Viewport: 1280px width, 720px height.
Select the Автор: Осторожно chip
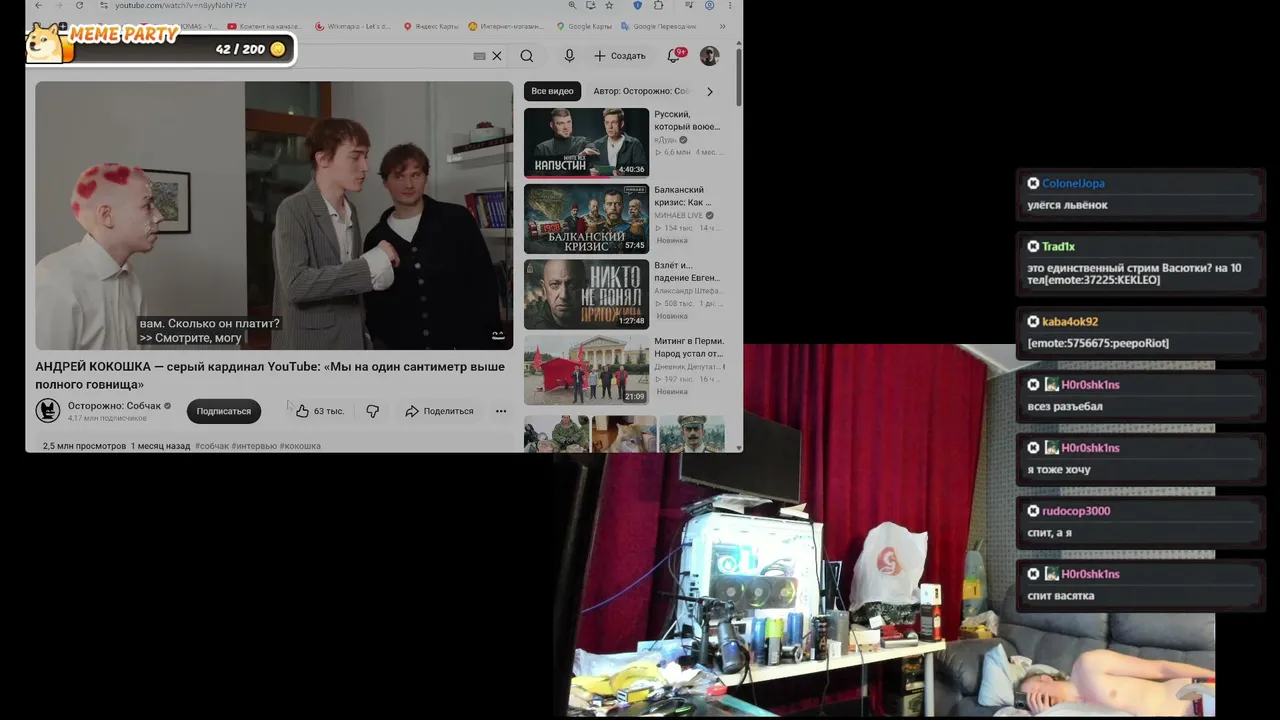(640, 91)
